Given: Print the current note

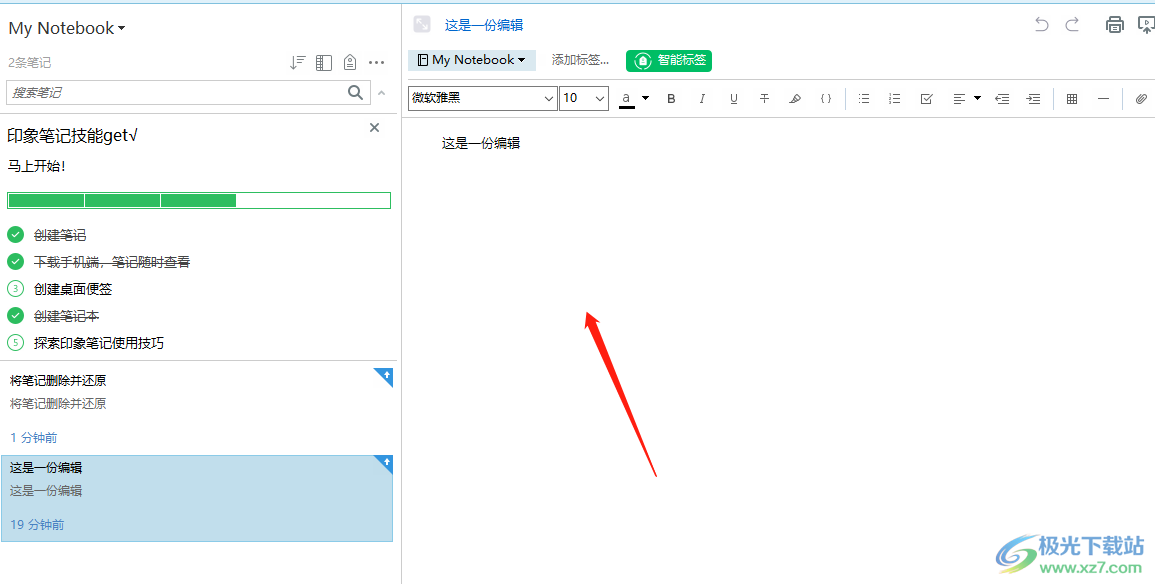Looking at the screenshot, I should [1114, 25].
